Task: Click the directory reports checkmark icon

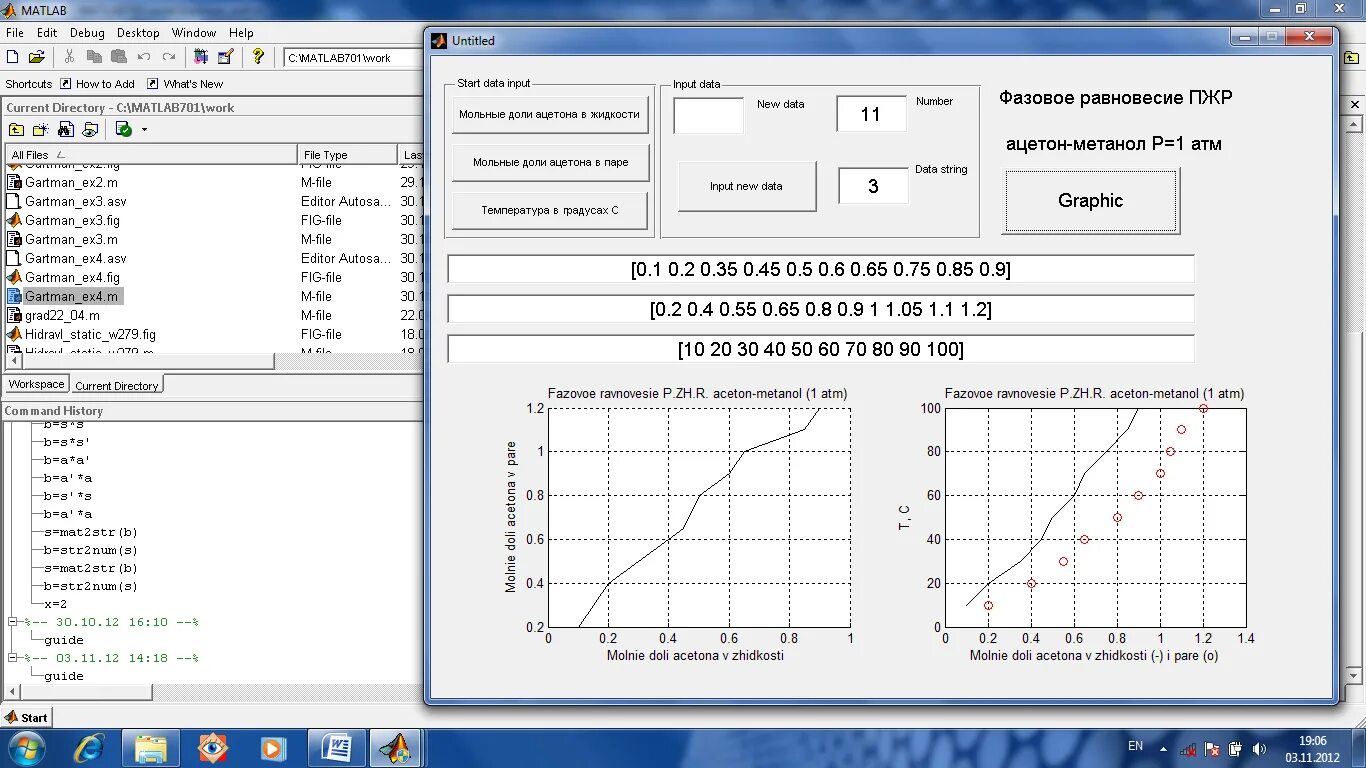Action: pyautogui.click(x=123, y=130)
